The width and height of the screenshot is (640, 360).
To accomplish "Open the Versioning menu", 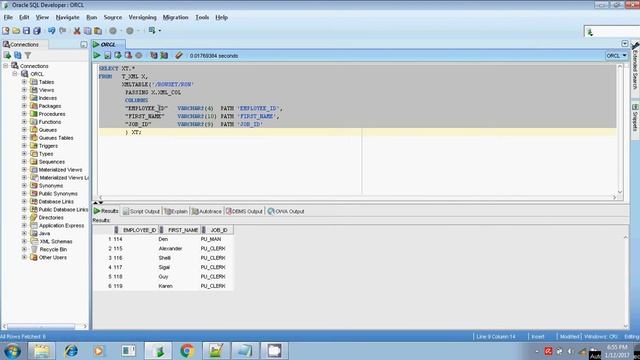I will point(142,18).
